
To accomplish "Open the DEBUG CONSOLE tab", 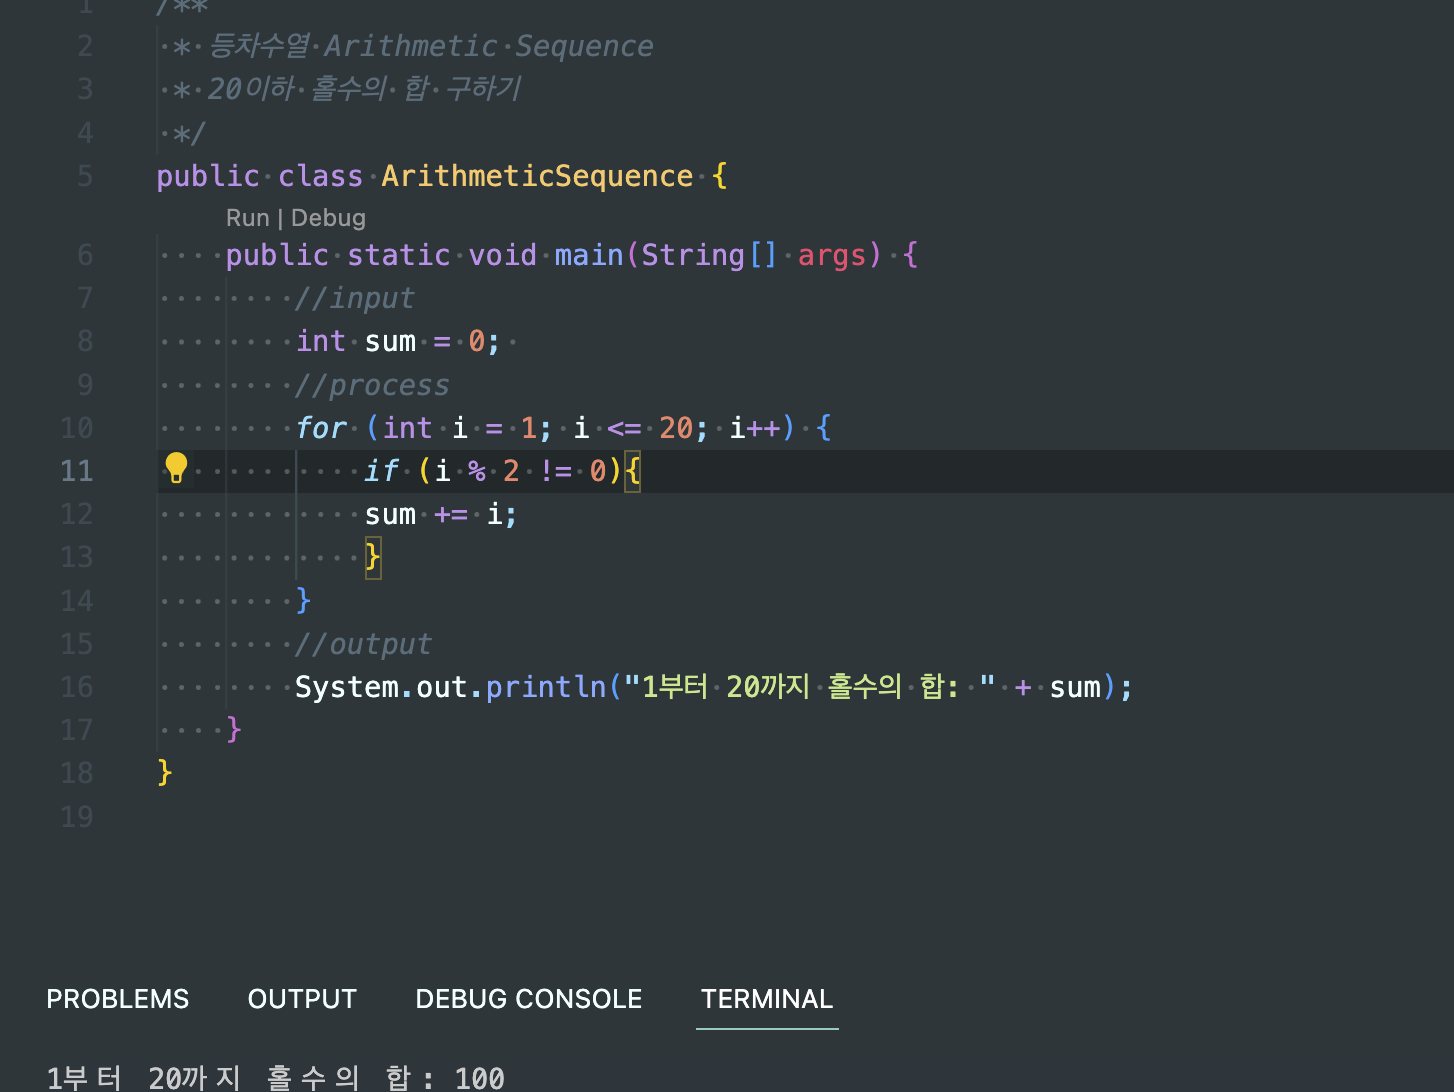I will (x=528, y=999).
